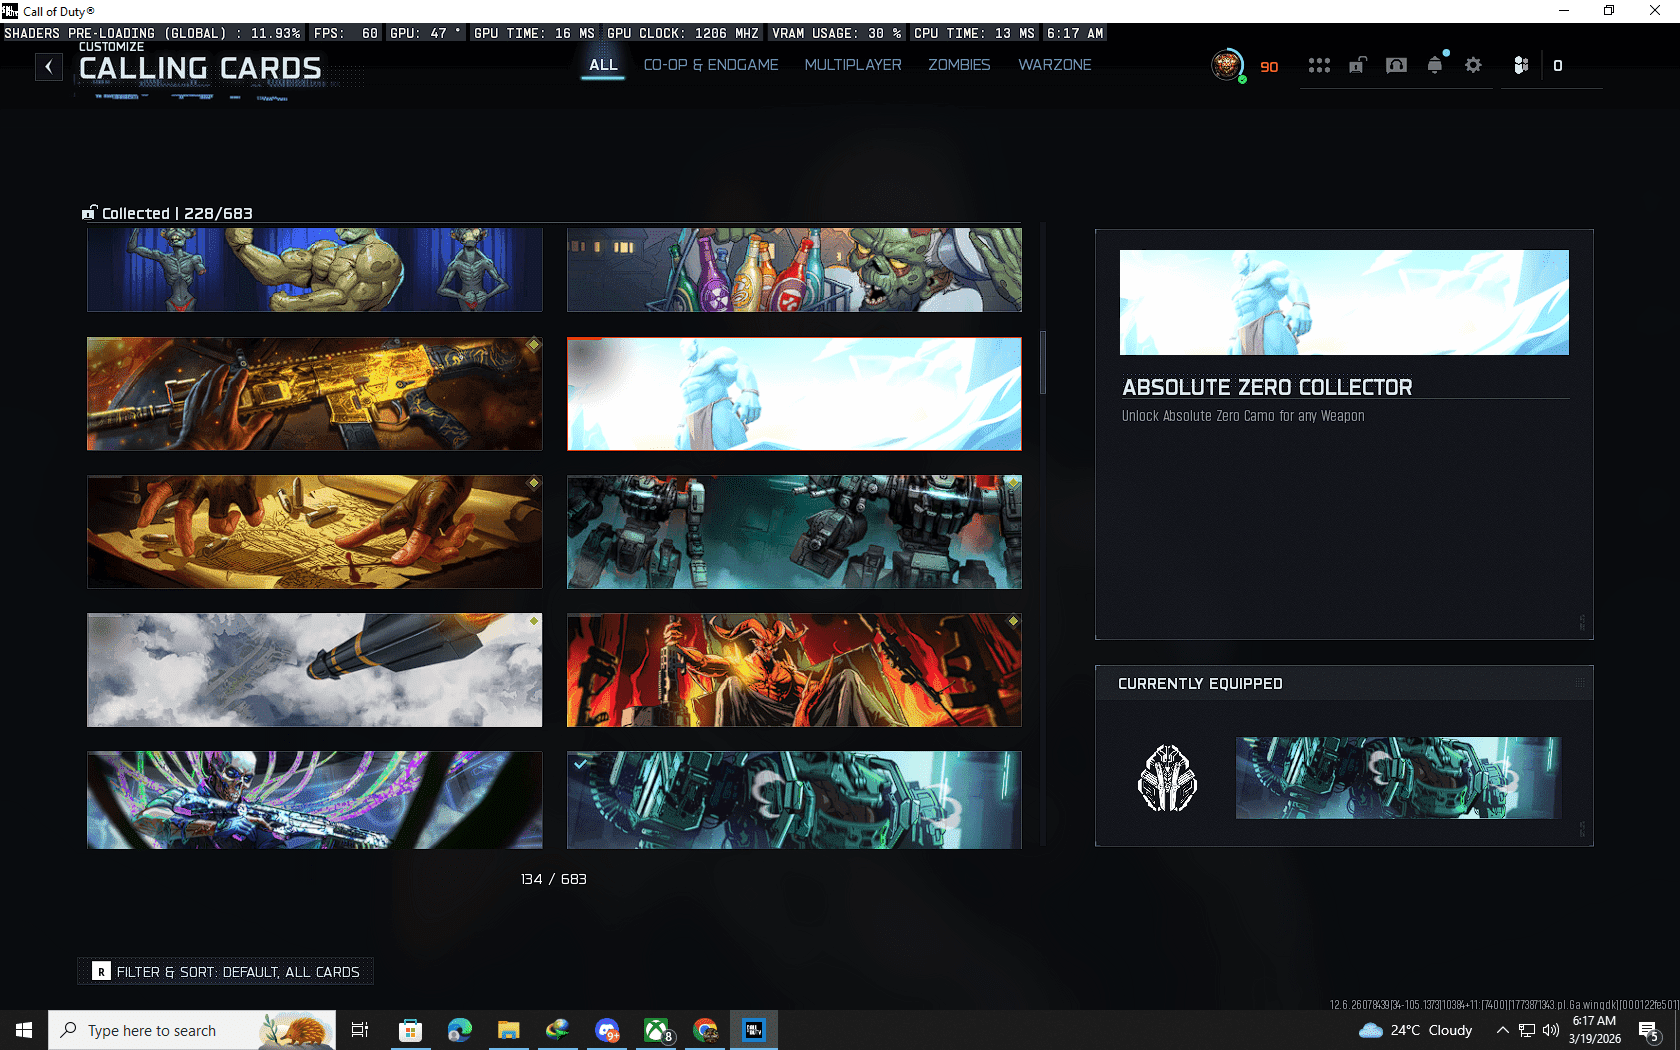Open the Warzone tab
1680x1050 pixels.
click(x=1054, y=65)
